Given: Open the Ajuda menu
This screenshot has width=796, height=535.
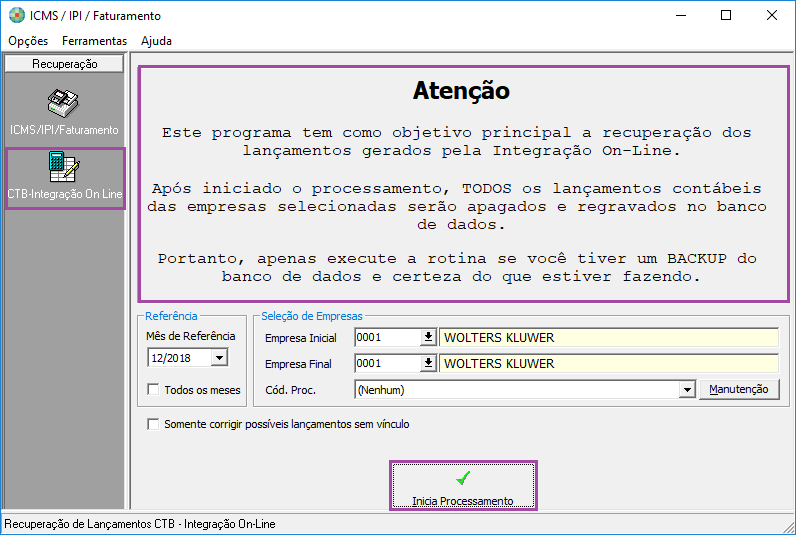Looking at the screenshot, I should [x=156, y=41].
